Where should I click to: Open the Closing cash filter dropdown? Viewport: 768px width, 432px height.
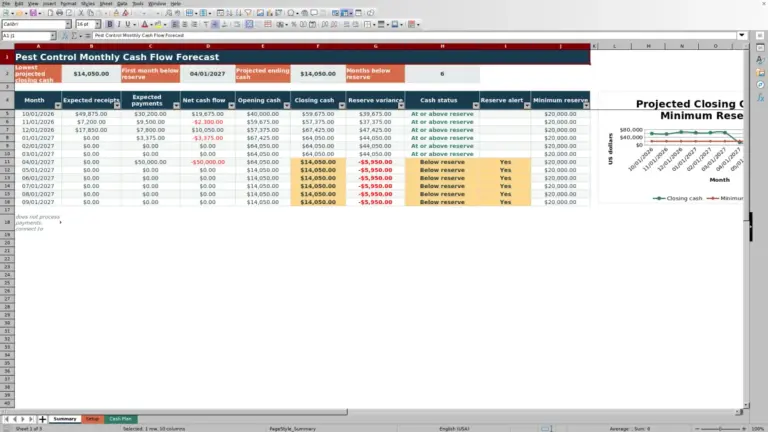[x=342, y=106]
